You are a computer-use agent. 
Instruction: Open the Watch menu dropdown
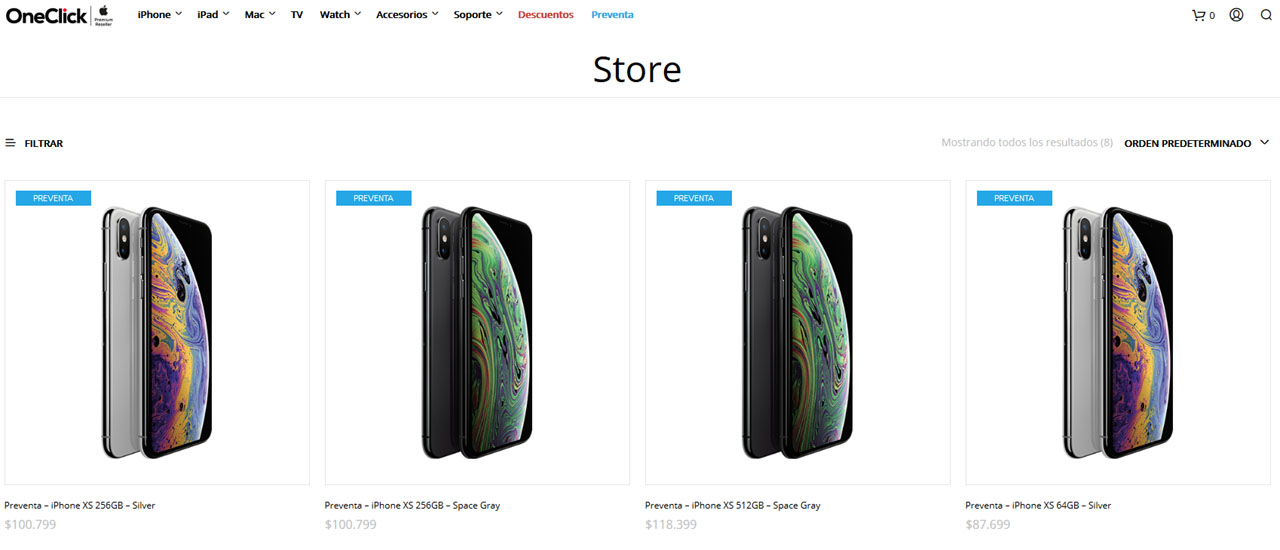point(340,15)
